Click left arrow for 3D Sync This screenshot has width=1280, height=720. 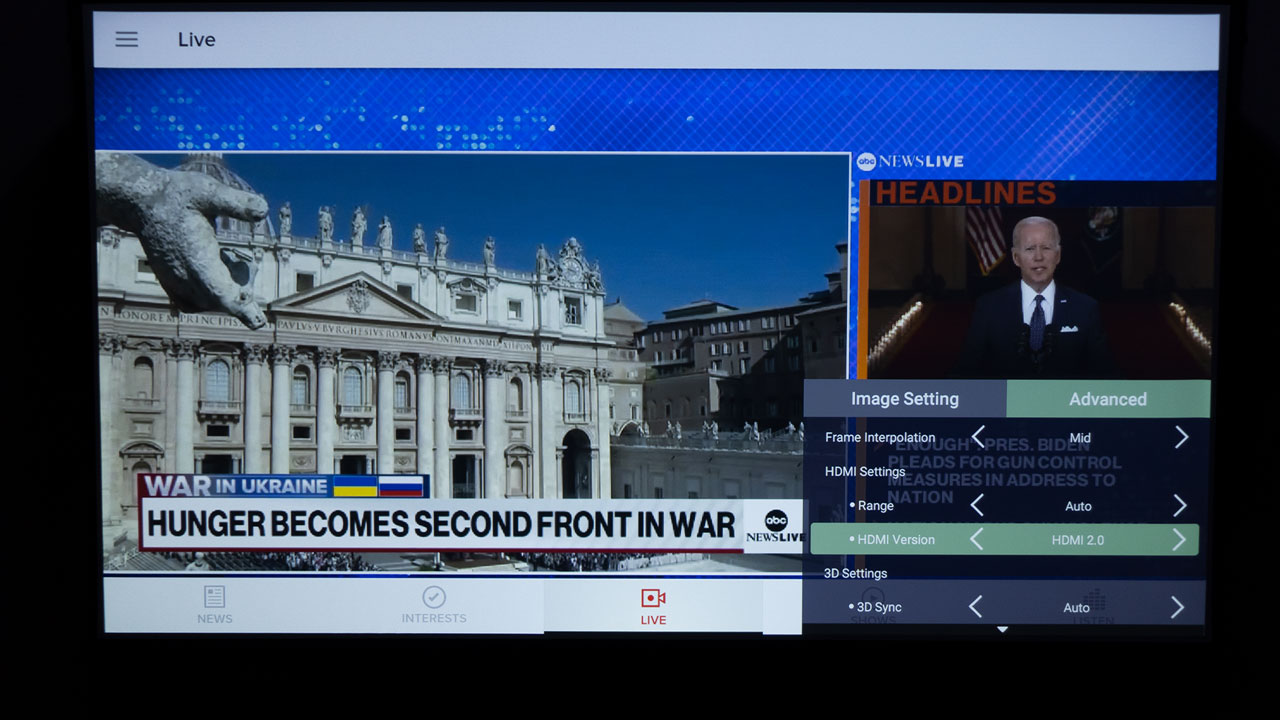(x=975, y=607)
